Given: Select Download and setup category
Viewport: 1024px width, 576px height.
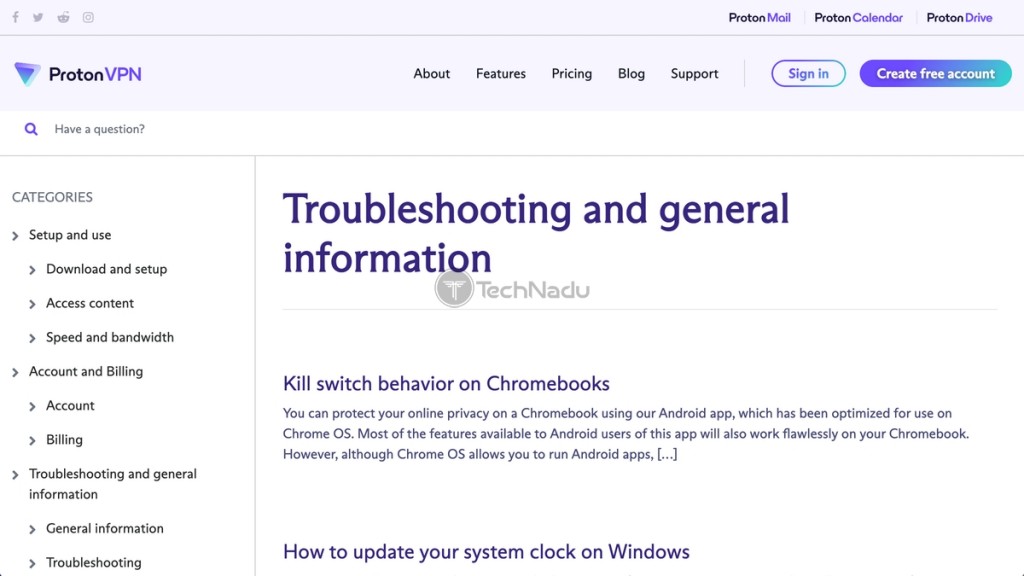Looking at the screenshot, I should click(x=106, y=269).
